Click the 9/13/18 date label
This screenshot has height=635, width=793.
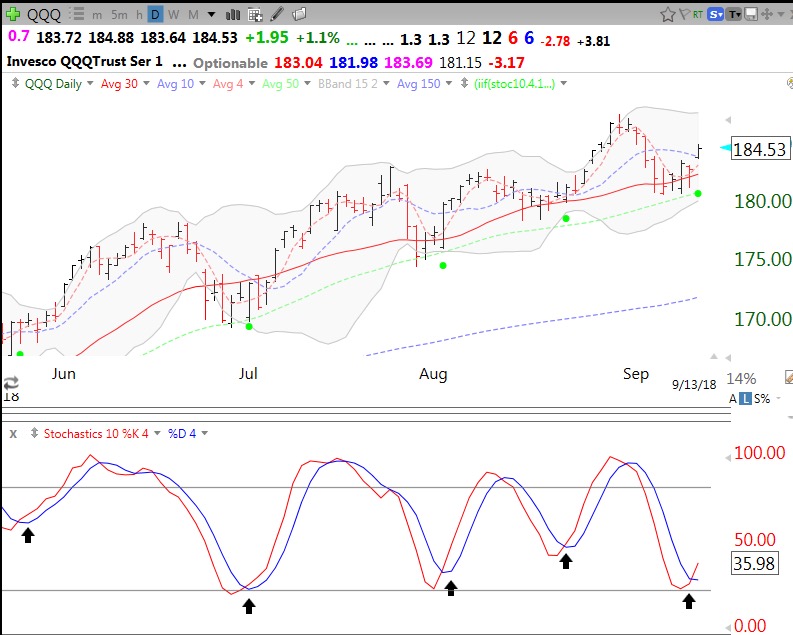coord(694,385)
